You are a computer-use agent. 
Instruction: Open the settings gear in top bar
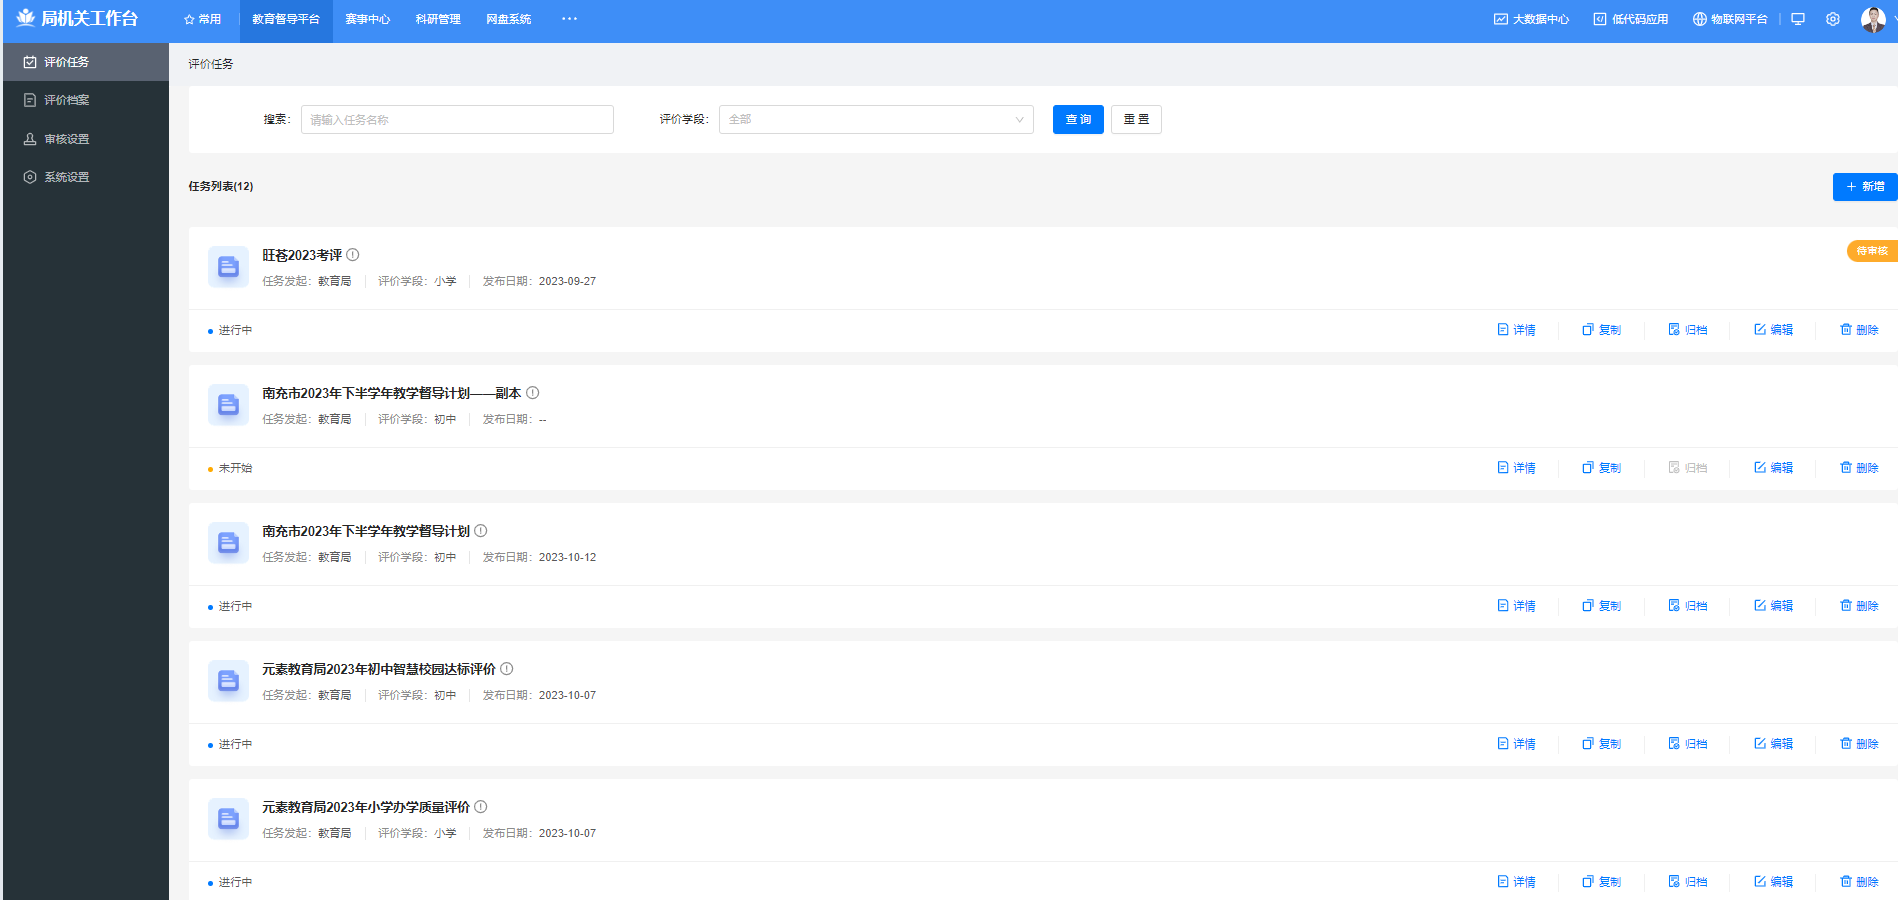pyautogui.click(x=1832, y=19)
